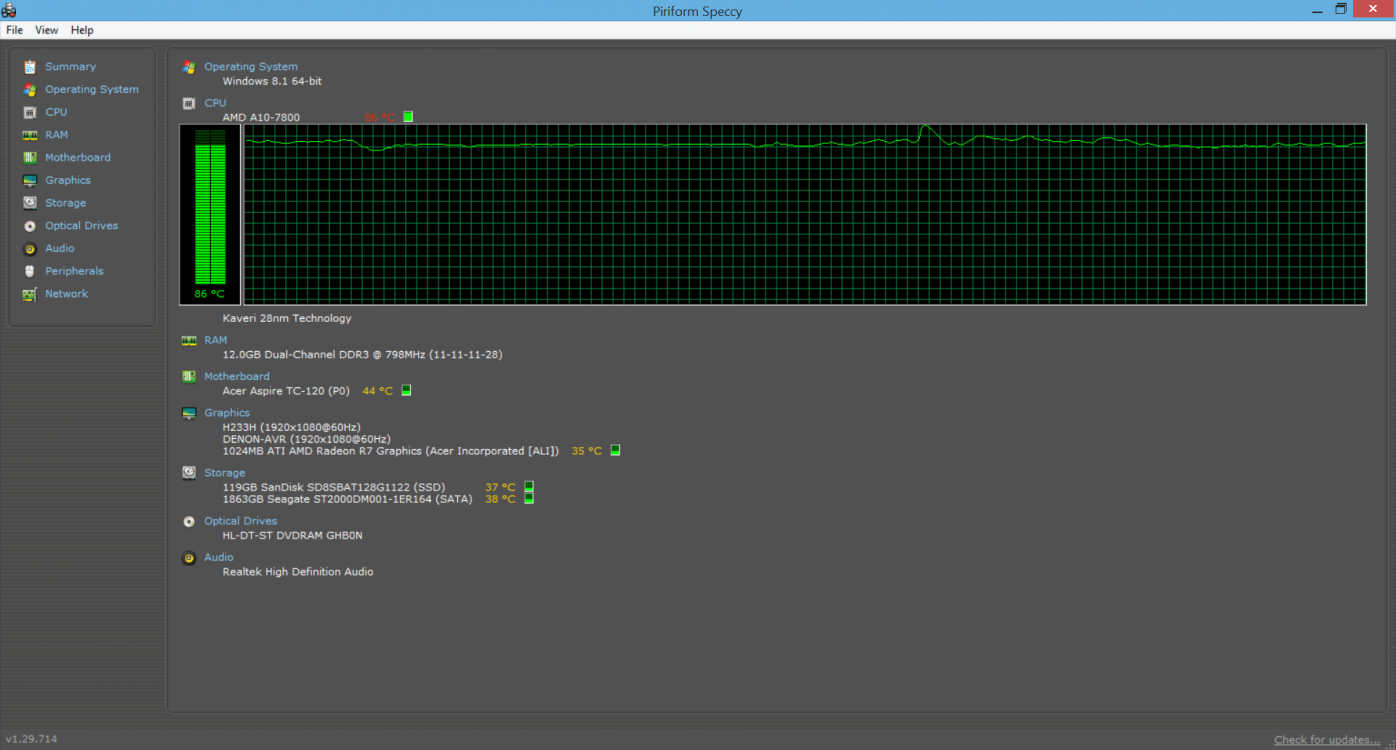Viewport: 1396px width, 750px height.
Task: Click the AMD A10-7800 processor name
Action: point(261,117)
